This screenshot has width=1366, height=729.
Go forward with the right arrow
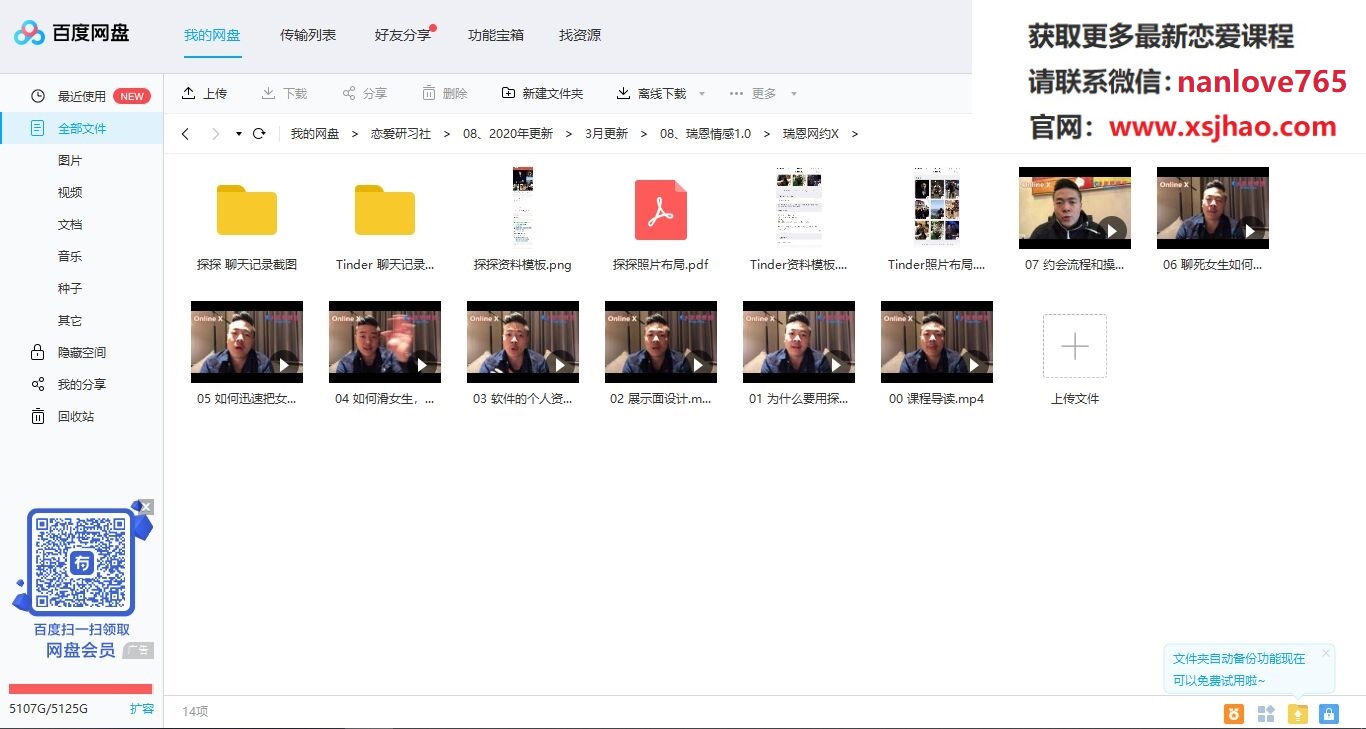pos(215,134)
